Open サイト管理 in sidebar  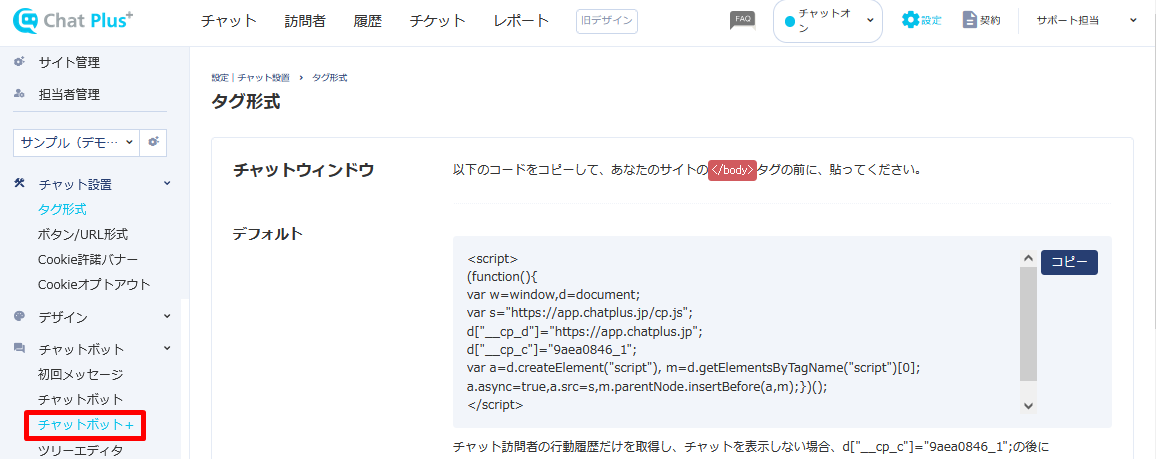pos(69,63)
